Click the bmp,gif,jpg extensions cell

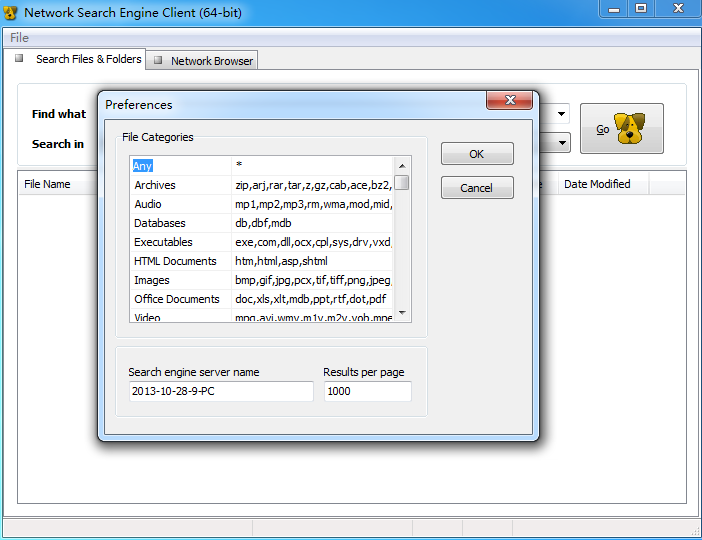tap(312, 280)
